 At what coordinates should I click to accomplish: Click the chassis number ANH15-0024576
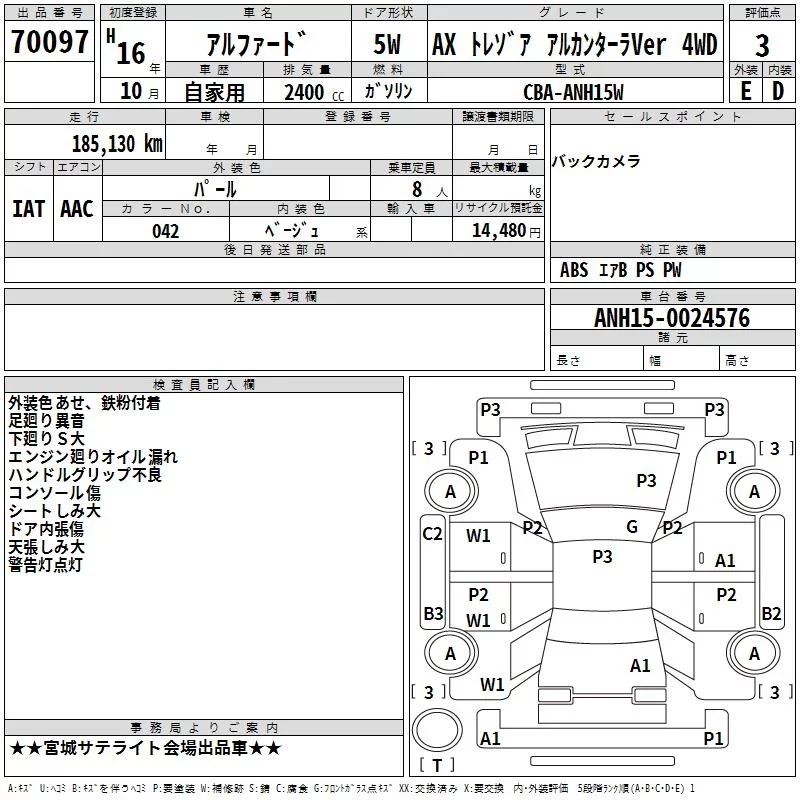coord(672,318)
